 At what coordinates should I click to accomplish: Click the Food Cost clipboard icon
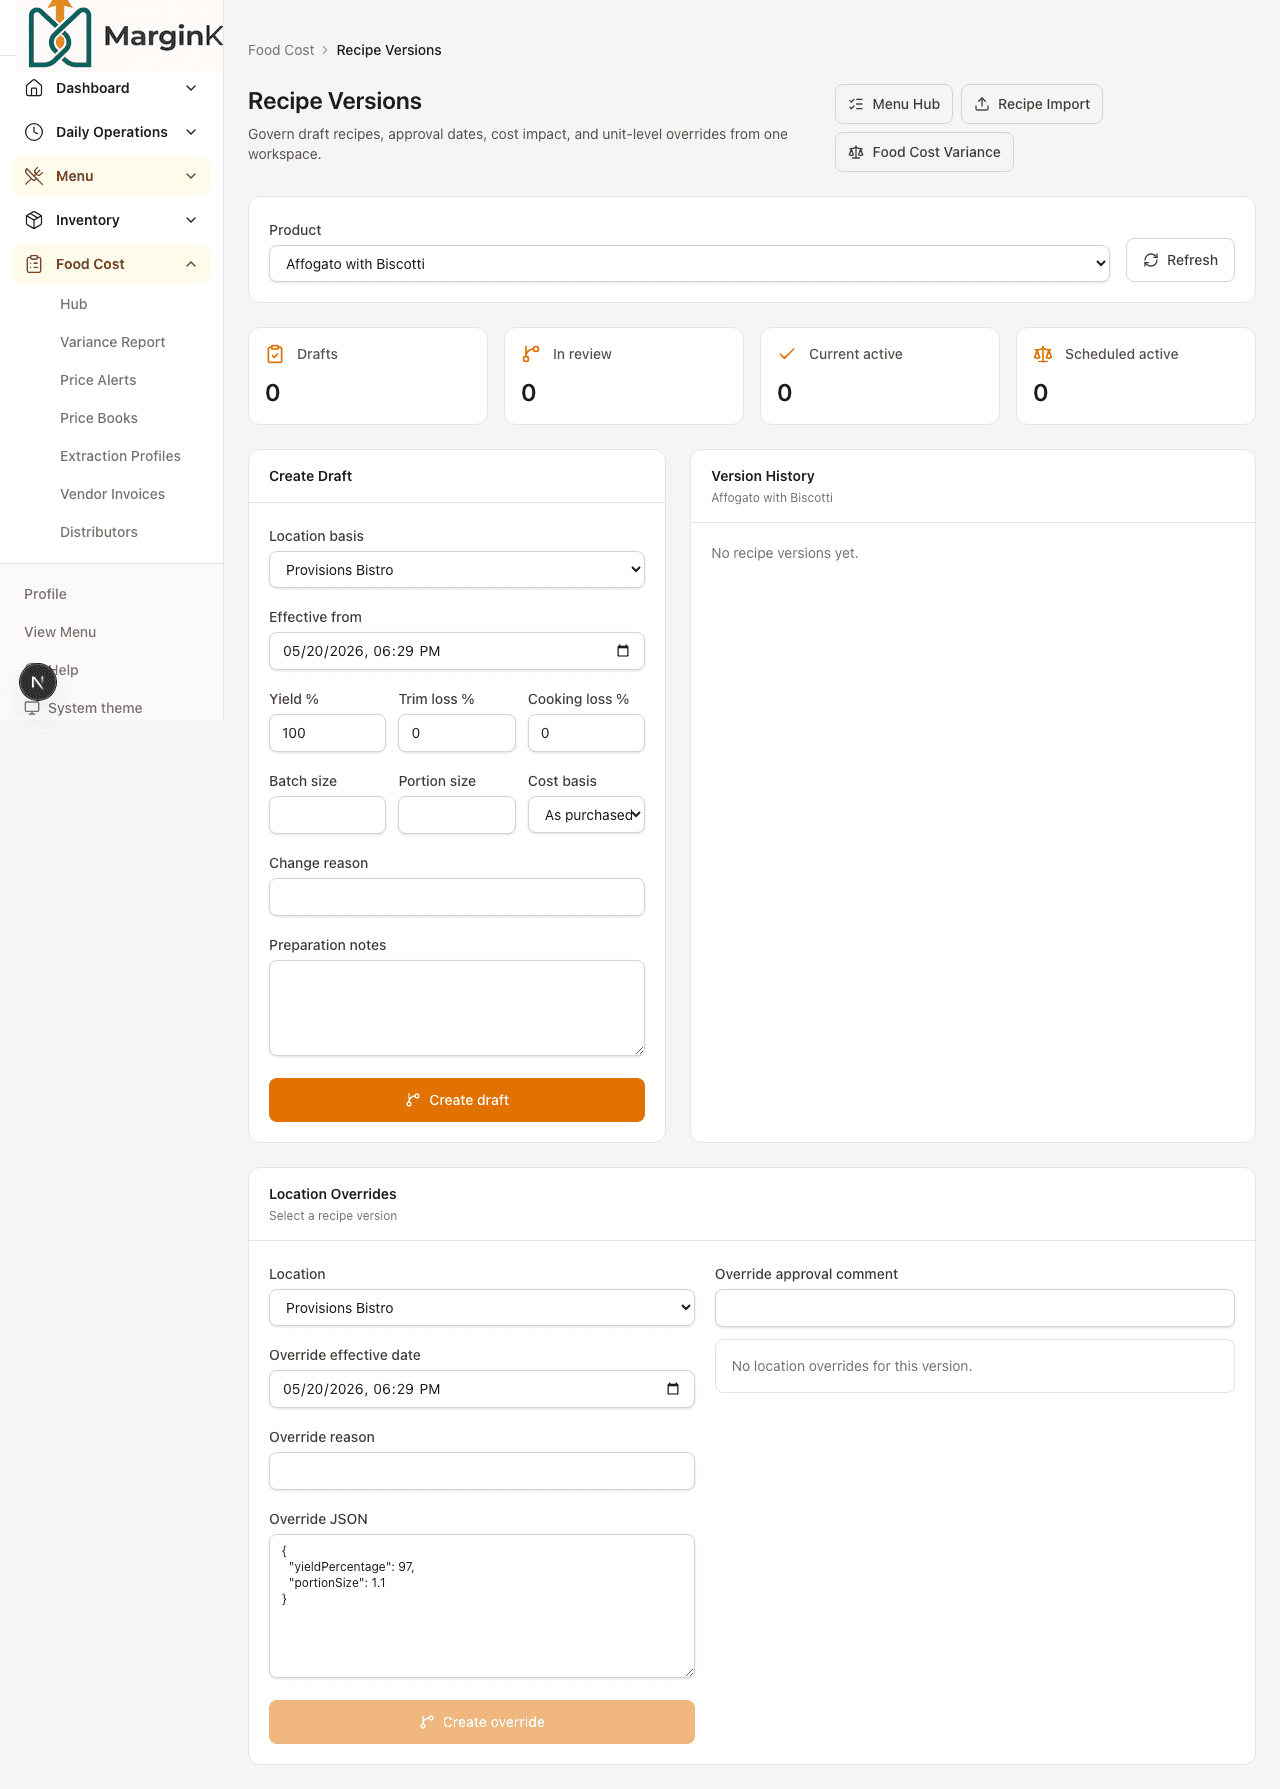click(34, 264)
